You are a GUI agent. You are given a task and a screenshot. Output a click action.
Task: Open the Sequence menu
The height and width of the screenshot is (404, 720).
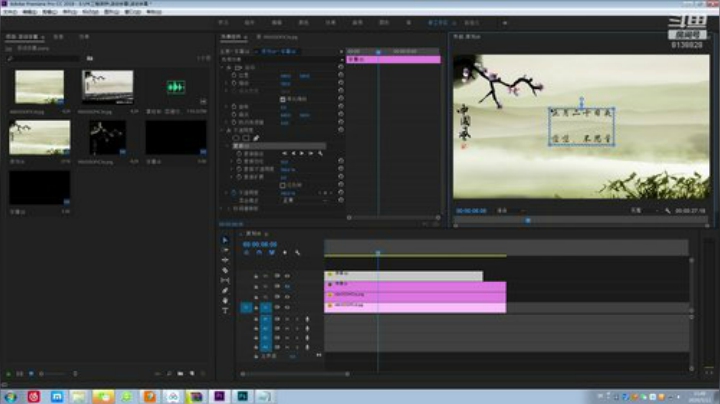69,11
